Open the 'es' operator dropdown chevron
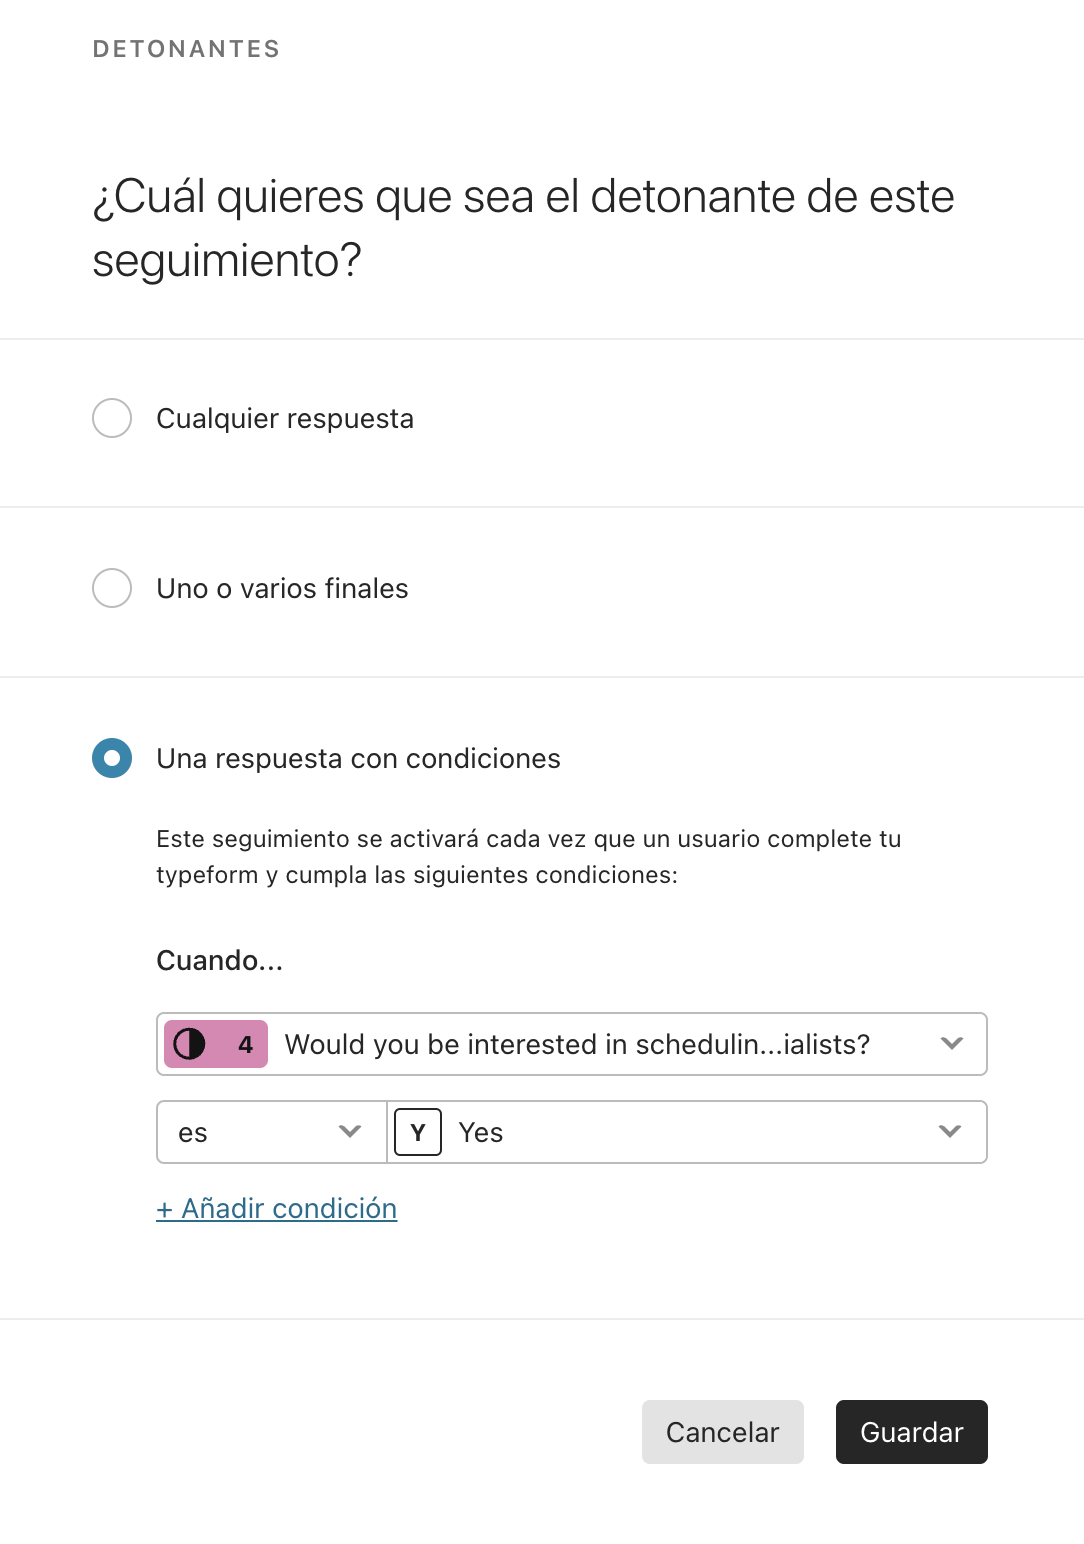The image size is (1084, 1544). pyautogui.click(x=350, y=1131)
